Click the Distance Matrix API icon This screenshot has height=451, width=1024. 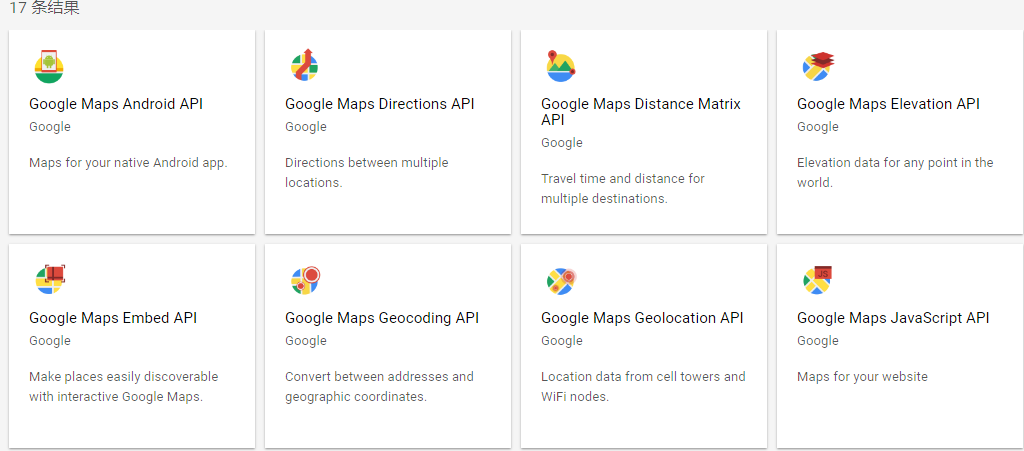click(x=560, y=66)
